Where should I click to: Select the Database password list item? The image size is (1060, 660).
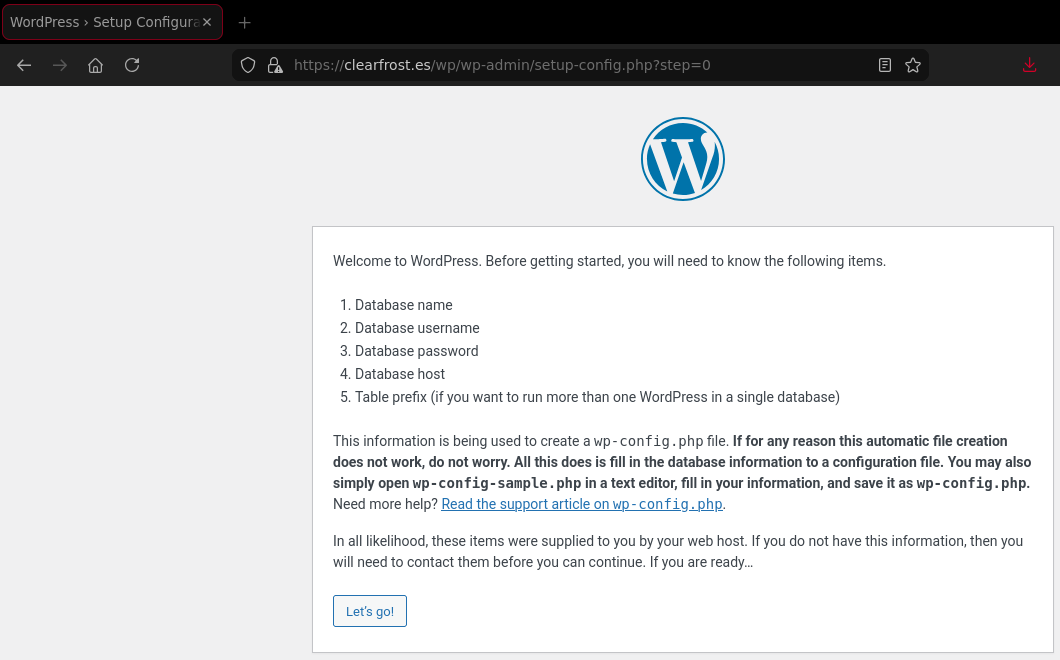click(x=416, y=351)
